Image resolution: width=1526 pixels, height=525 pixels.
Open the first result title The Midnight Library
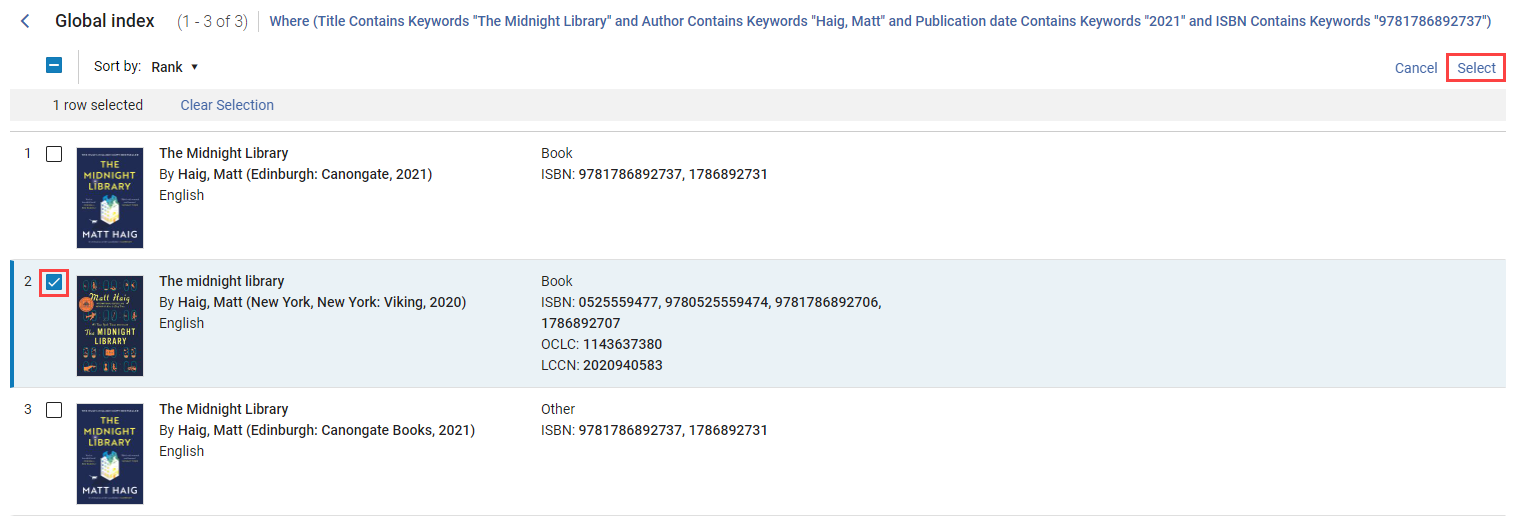[x=223, y=153]
